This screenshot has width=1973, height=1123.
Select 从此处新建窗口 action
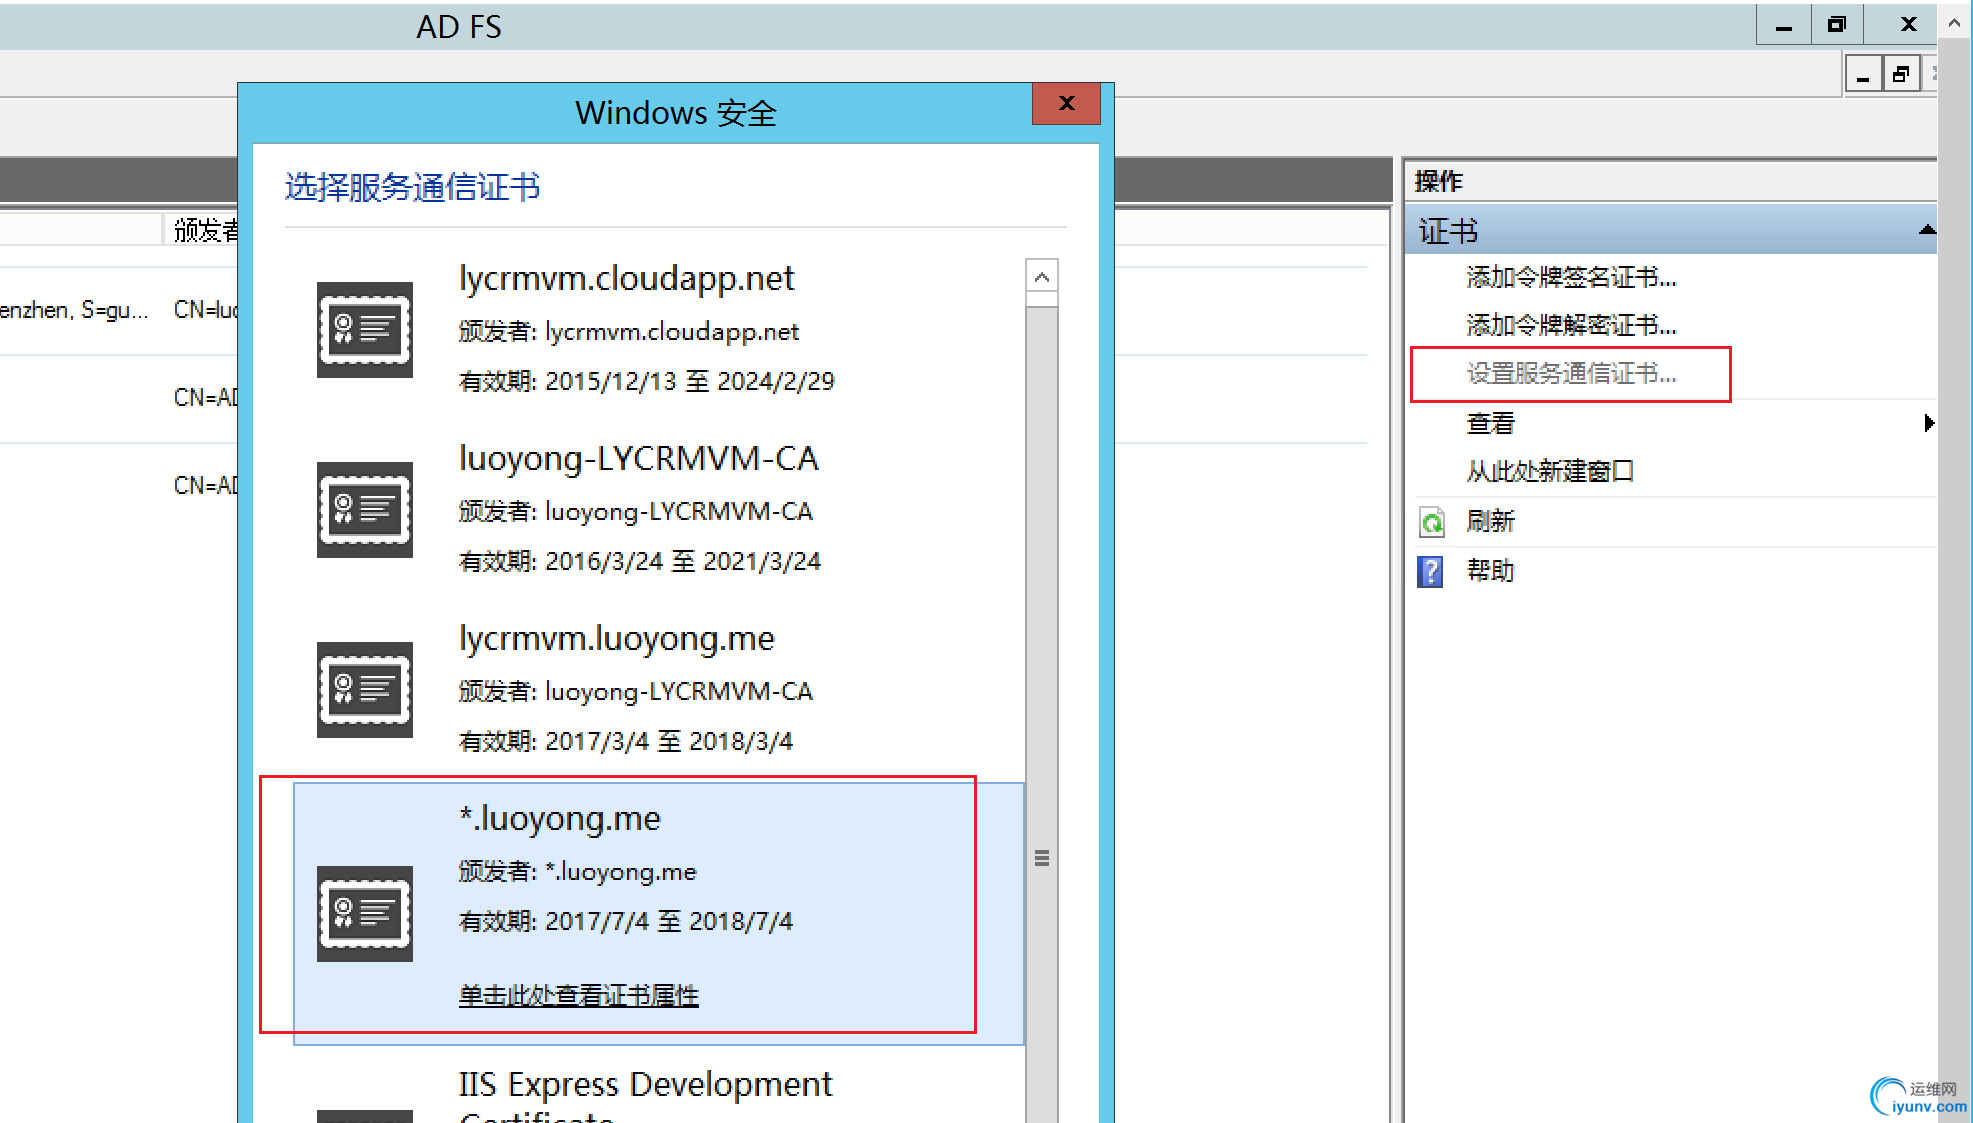coord(1549,471)
